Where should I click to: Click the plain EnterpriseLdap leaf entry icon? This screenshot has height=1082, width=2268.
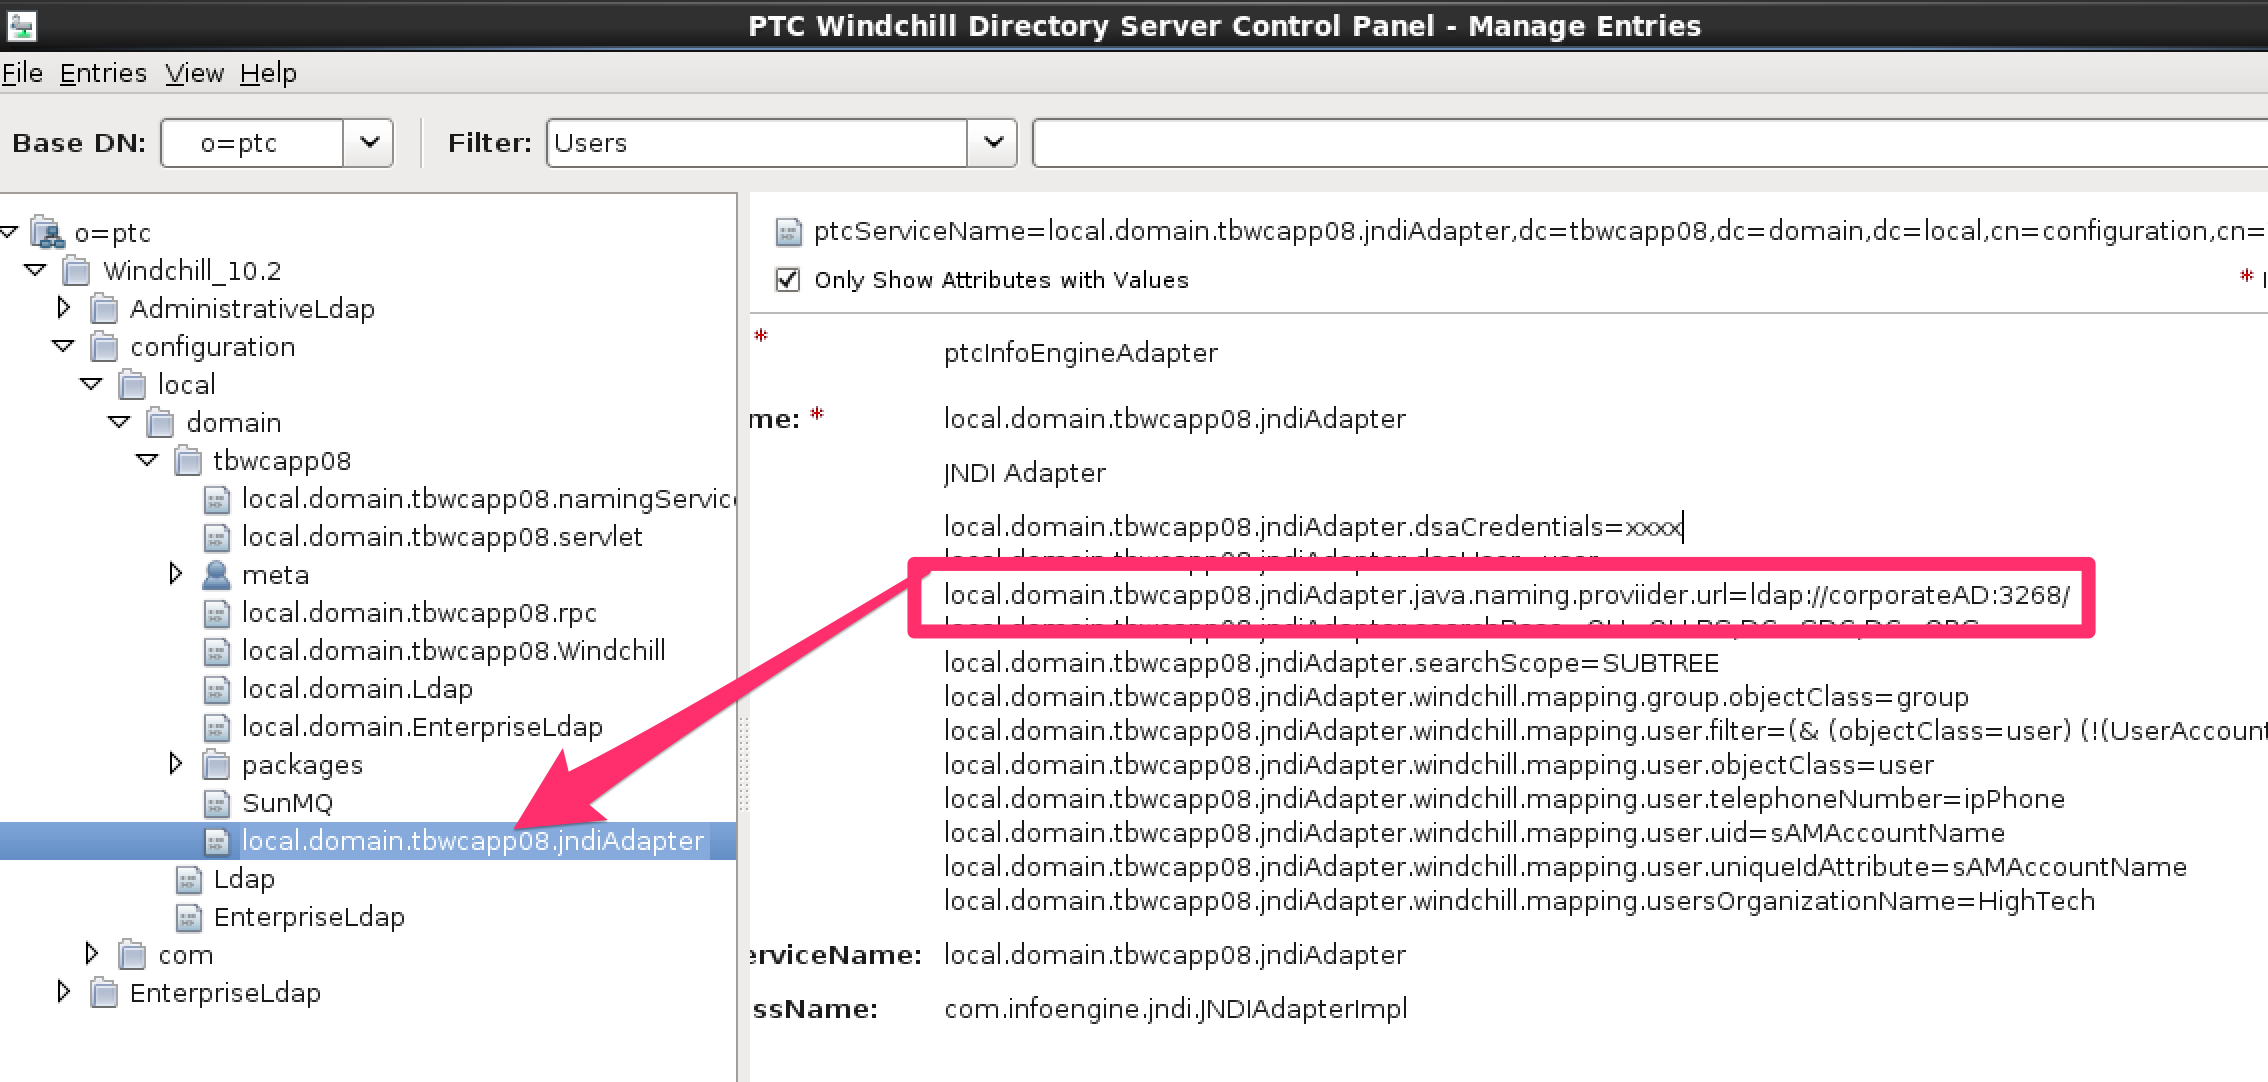point(188,917)
